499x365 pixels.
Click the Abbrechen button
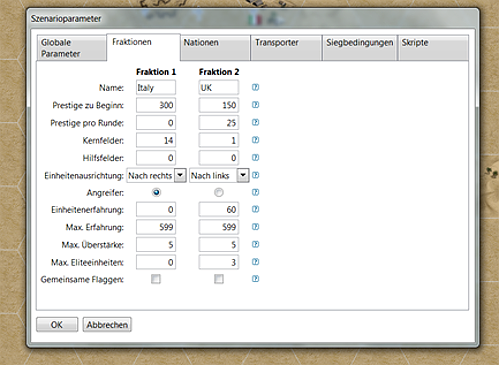coord(107,325)
